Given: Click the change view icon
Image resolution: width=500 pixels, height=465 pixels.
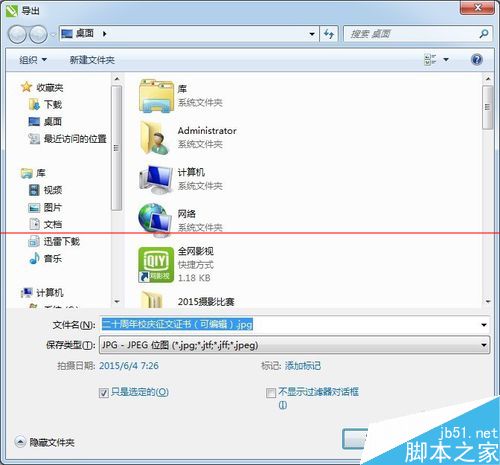Looking at the screenshot, I should (430, 60).
